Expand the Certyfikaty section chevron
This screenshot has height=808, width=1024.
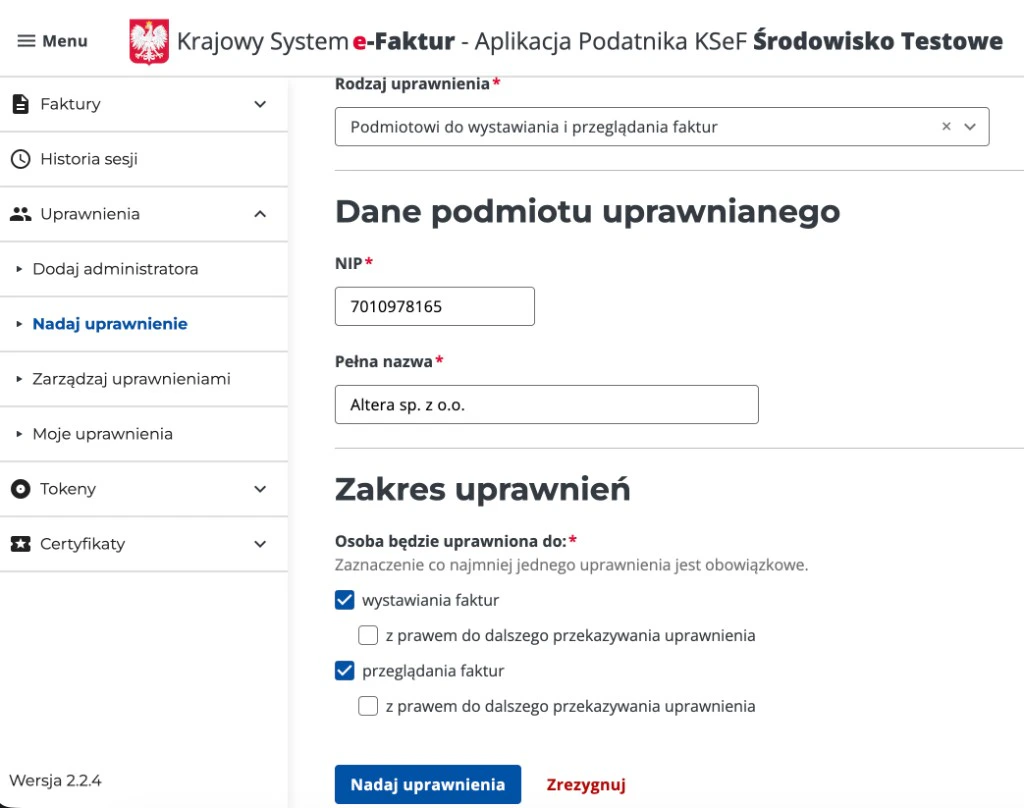[260, 543]
